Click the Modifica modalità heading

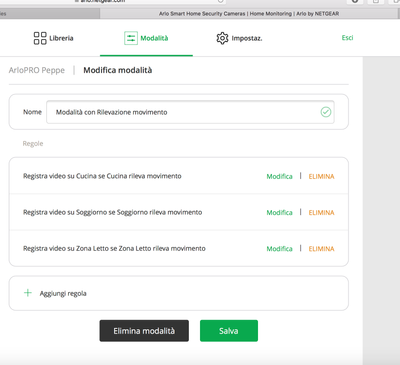point(118,70)
